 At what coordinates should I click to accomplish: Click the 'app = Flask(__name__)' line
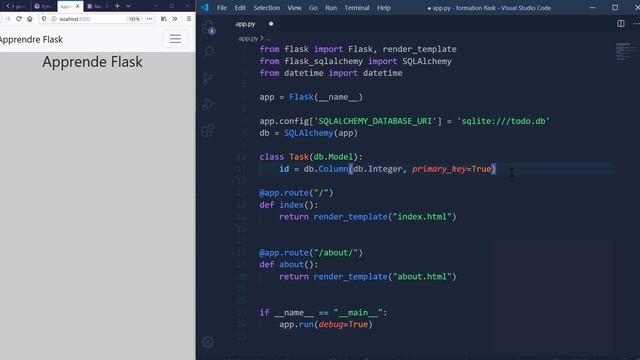(x=311, y=97)
